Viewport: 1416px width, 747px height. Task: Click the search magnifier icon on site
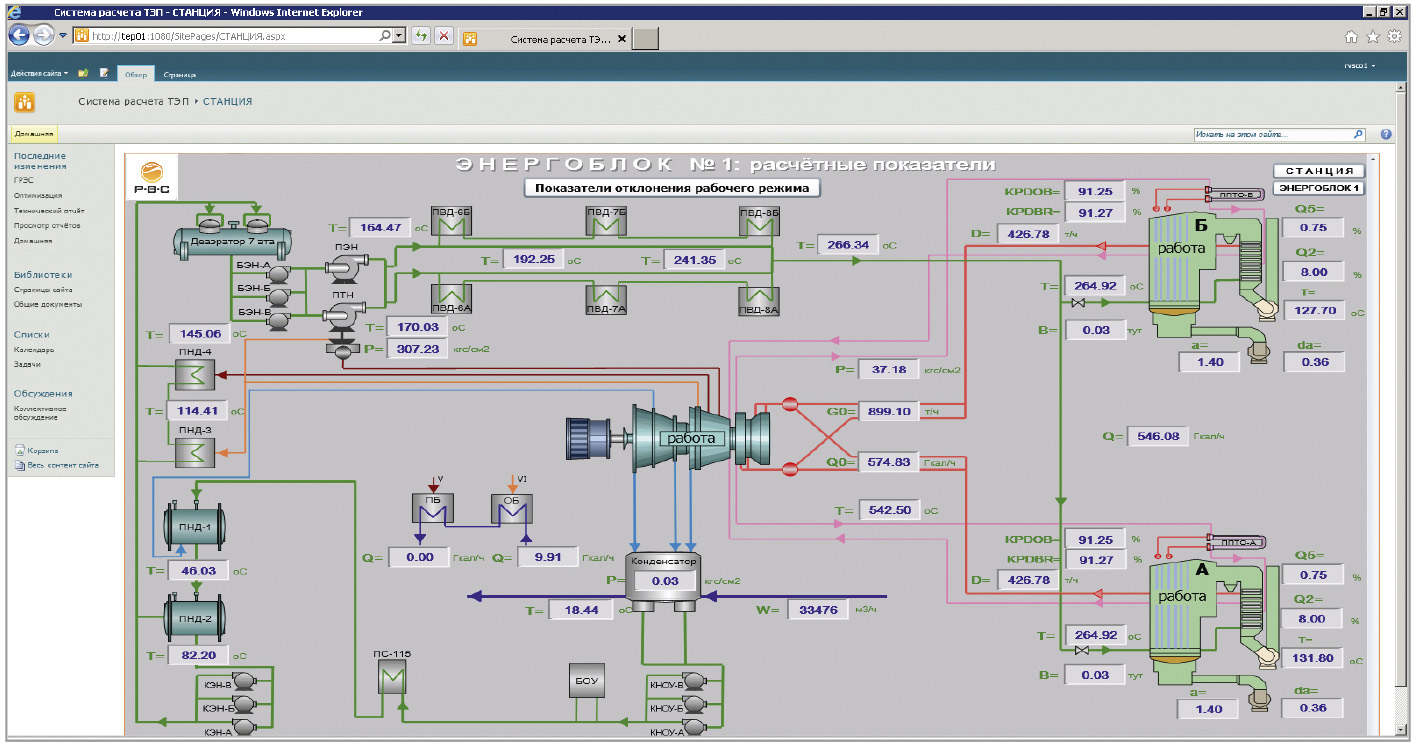coord(1358,134)
